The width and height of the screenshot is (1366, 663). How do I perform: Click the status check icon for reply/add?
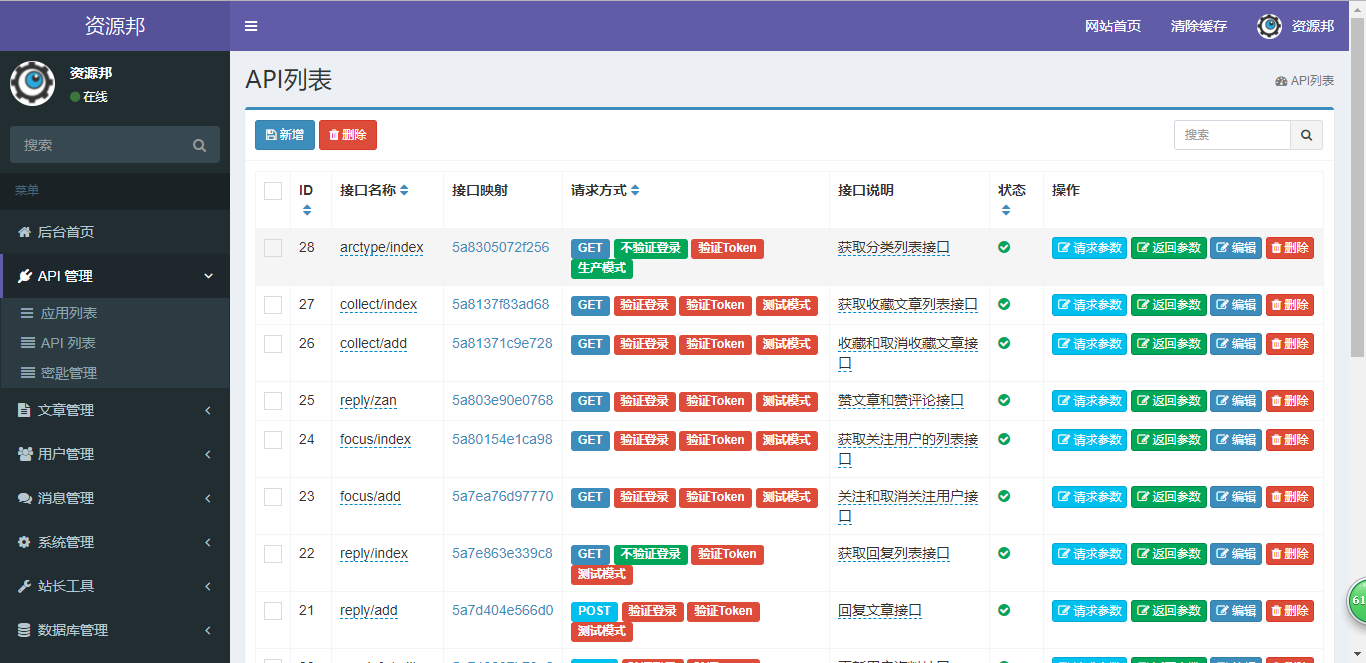1004,610
